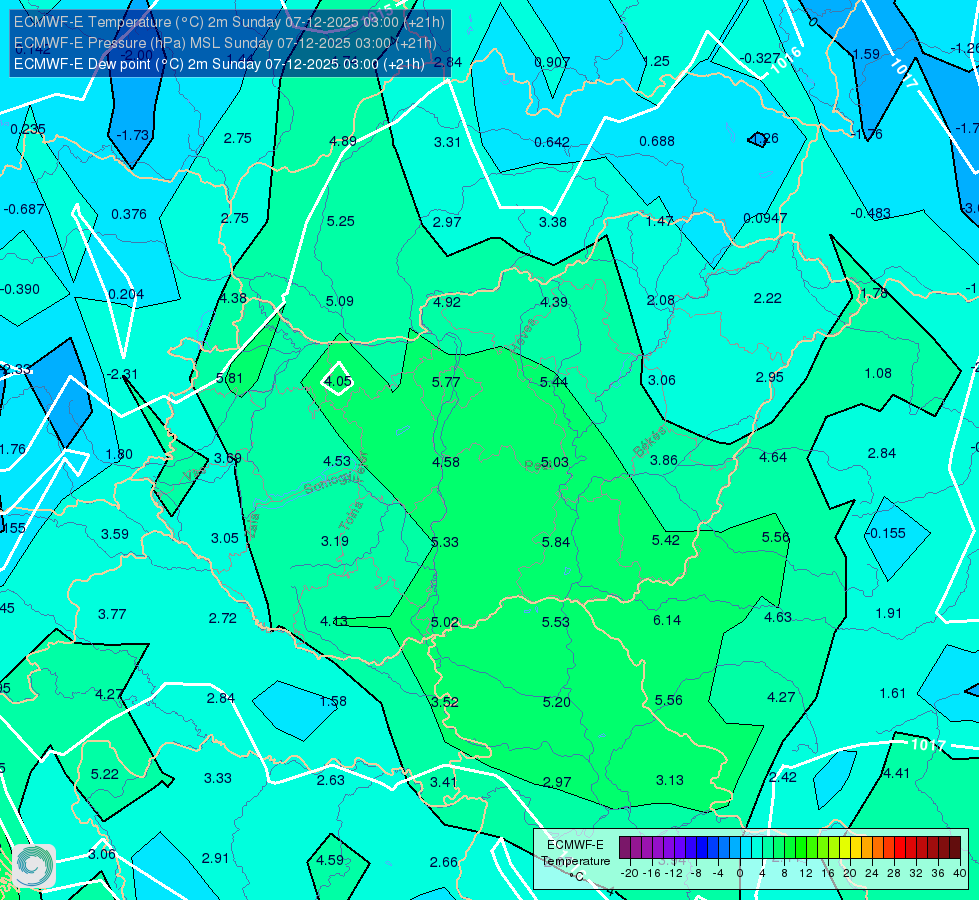This screenshot has height=900, width=979.
Task: Click the ECMWF-E Temperature 2m layer label
Action: point(229,22)
